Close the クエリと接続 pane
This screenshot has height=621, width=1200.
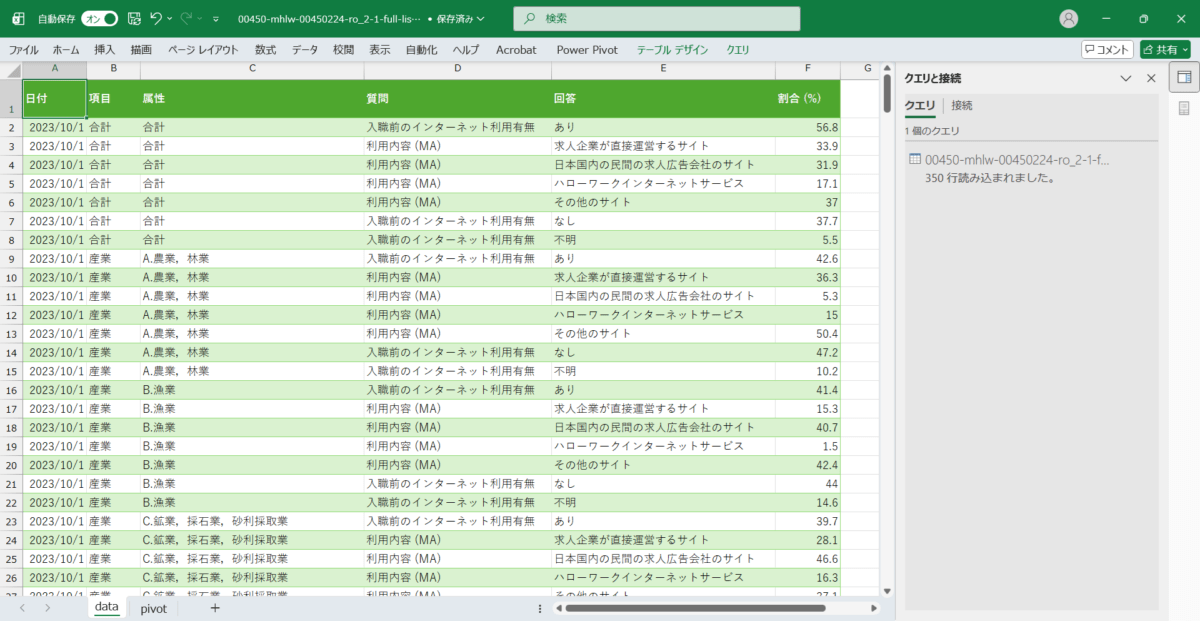(1151, 78)
